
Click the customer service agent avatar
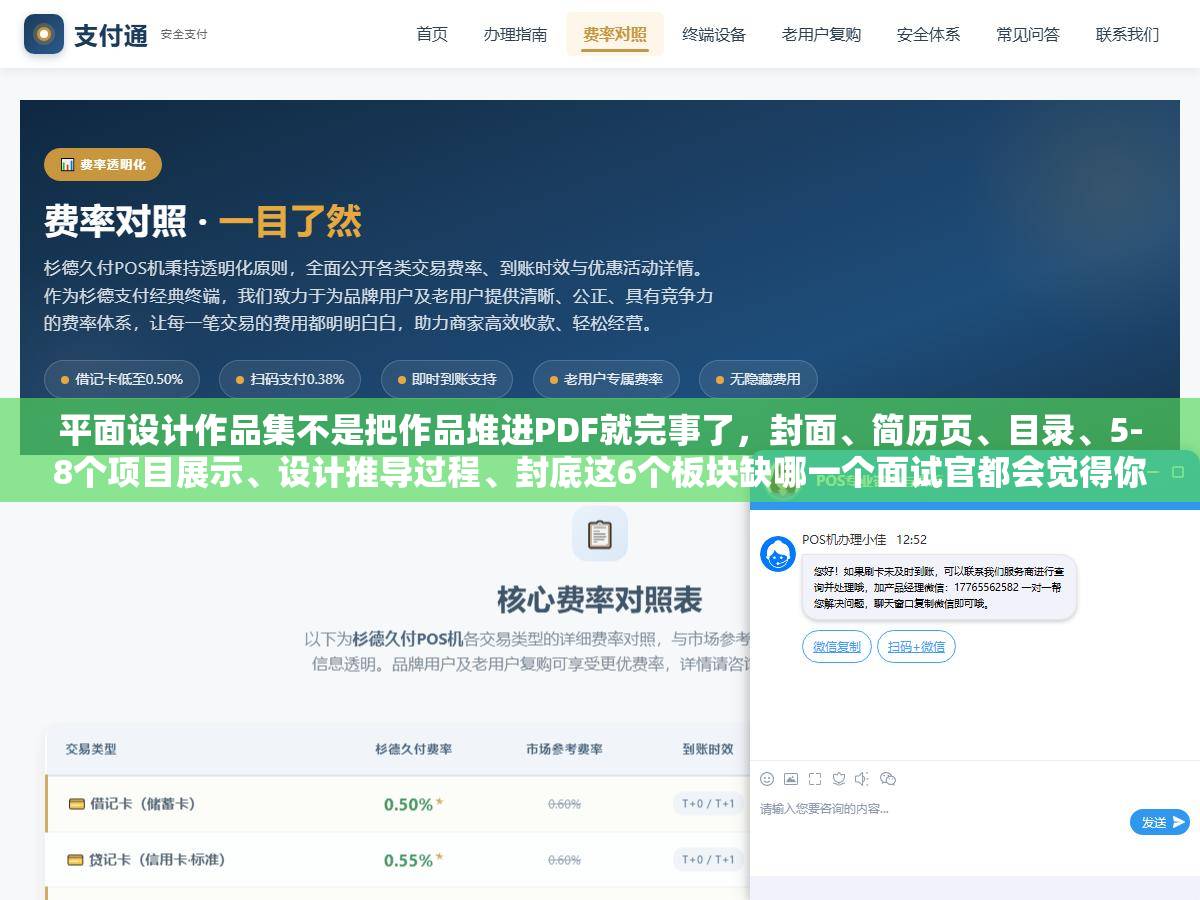pyautogui.click(x=778, y=554)
